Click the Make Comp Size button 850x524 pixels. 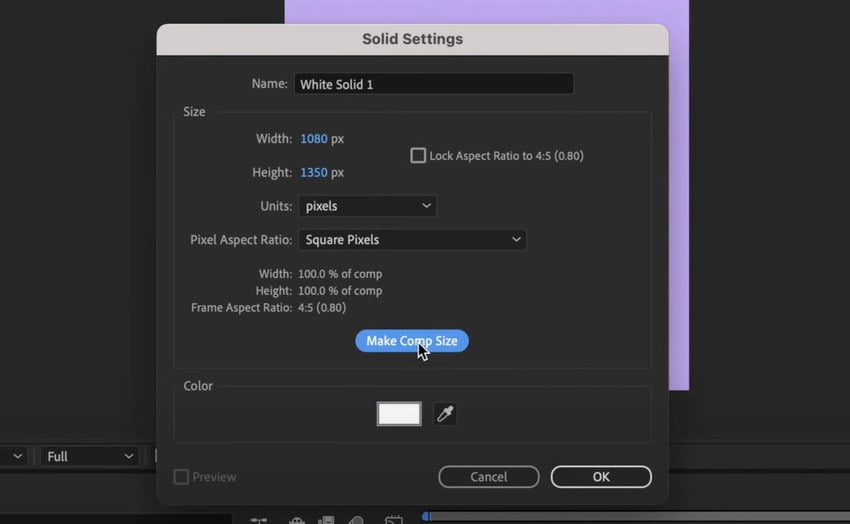(x=412, y=341)
